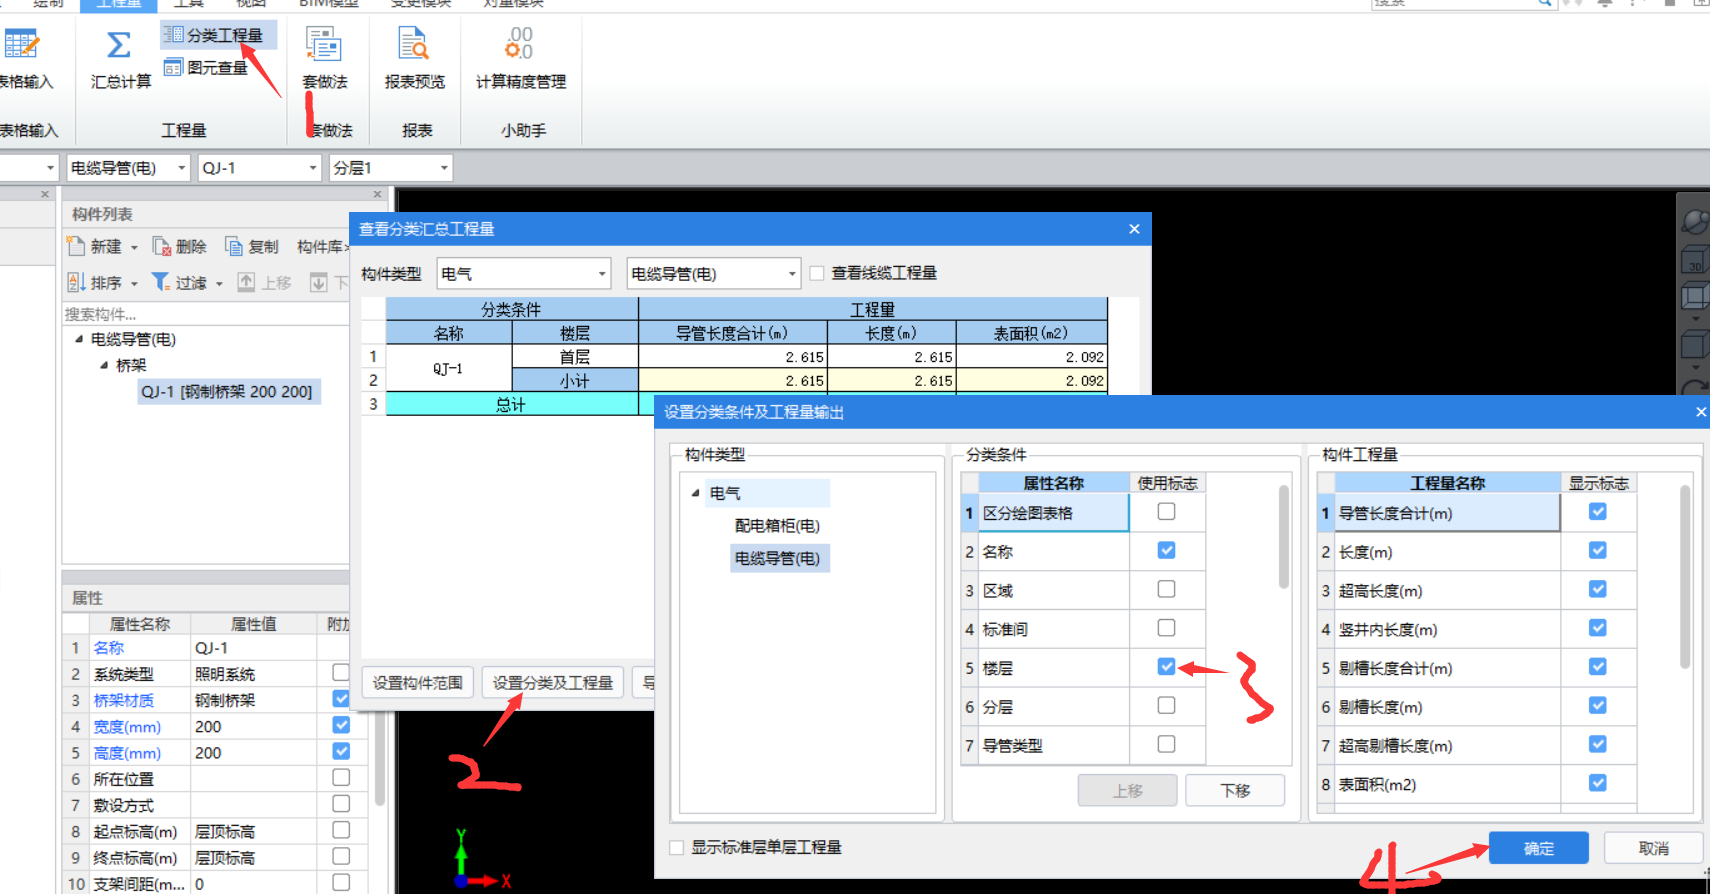Viewport: 1710px width, 894px height.
Task: Close the 构件列表 panel
Action: pyautogui.click(x=377, y=194)
